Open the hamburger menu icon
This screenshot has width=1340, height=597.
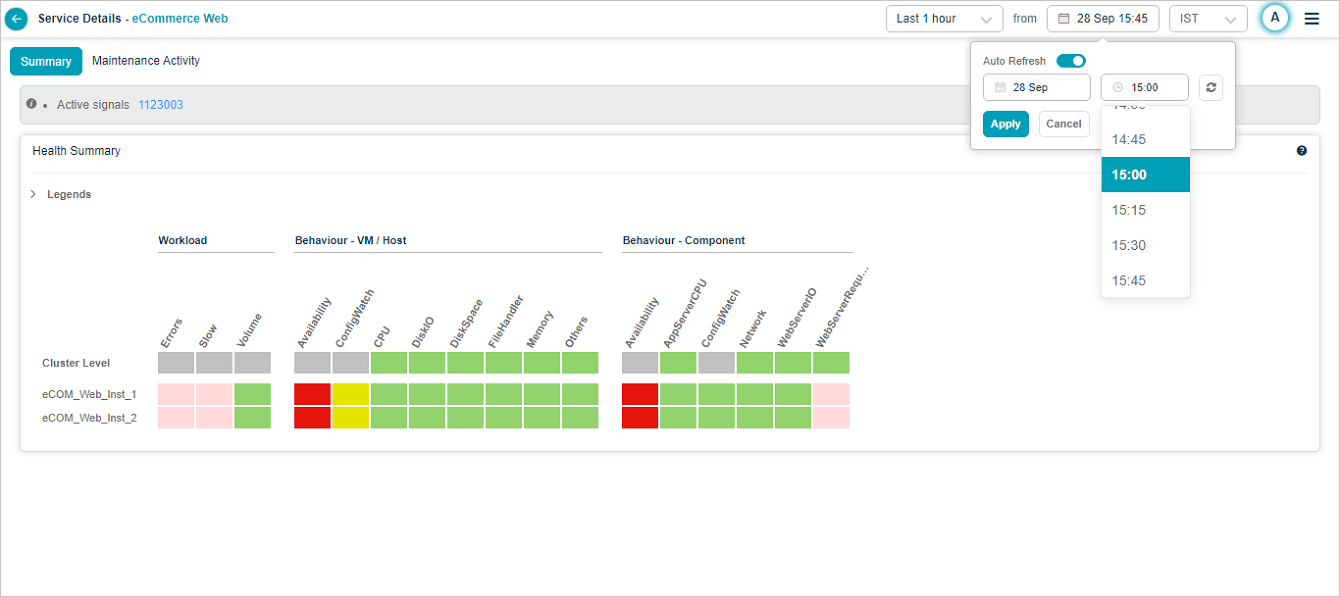coord(1312,19)
